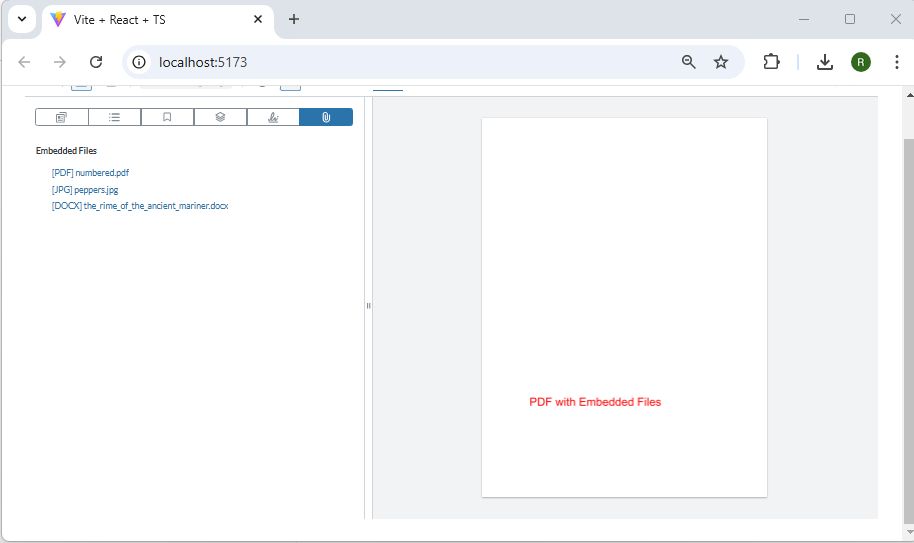Minimize the browser window
The width and height of the screenshot is (914, 543).
coord(804,19)
